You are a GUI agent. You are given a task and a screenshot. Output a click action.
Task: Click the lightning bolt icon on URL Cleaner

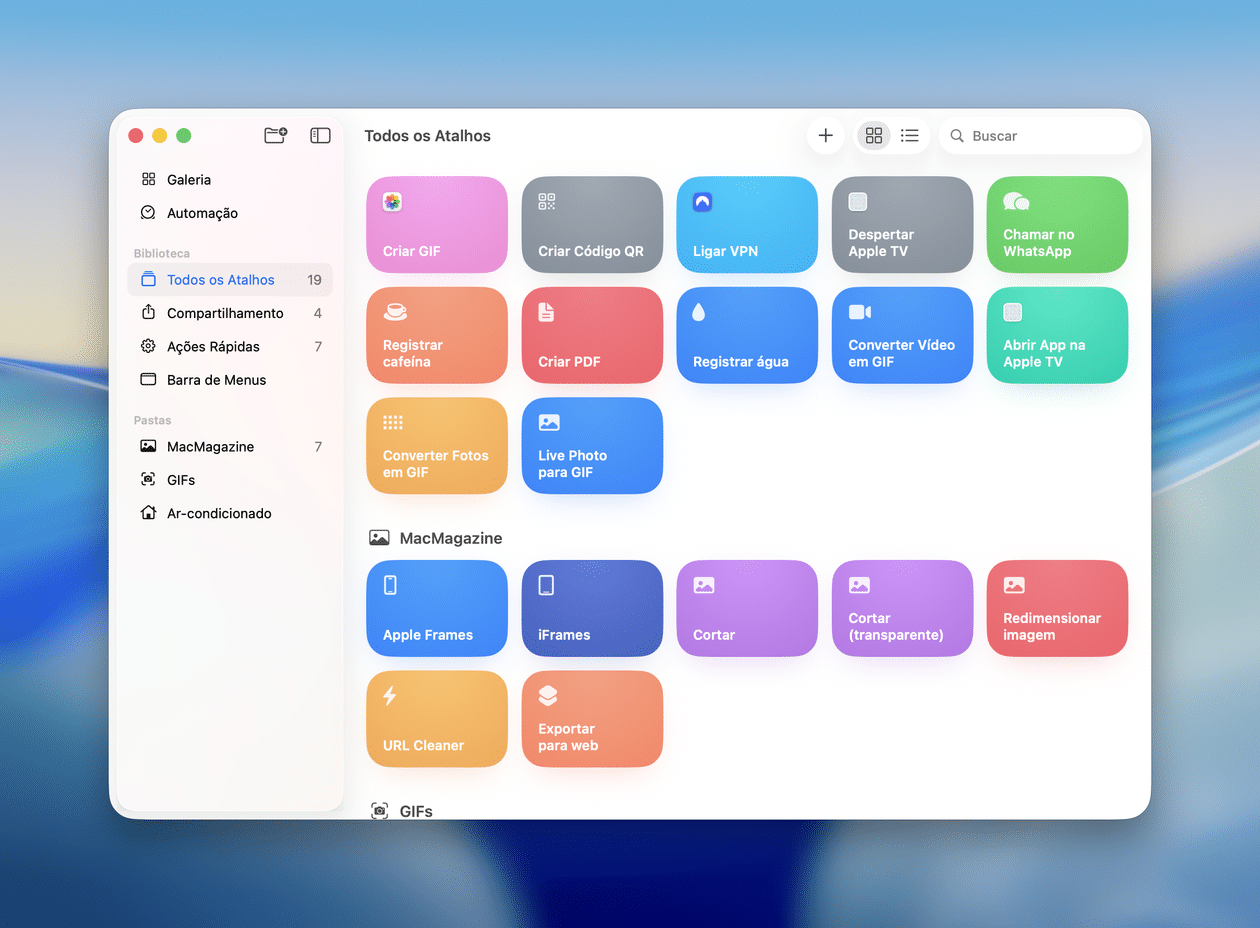pos(390,696)
